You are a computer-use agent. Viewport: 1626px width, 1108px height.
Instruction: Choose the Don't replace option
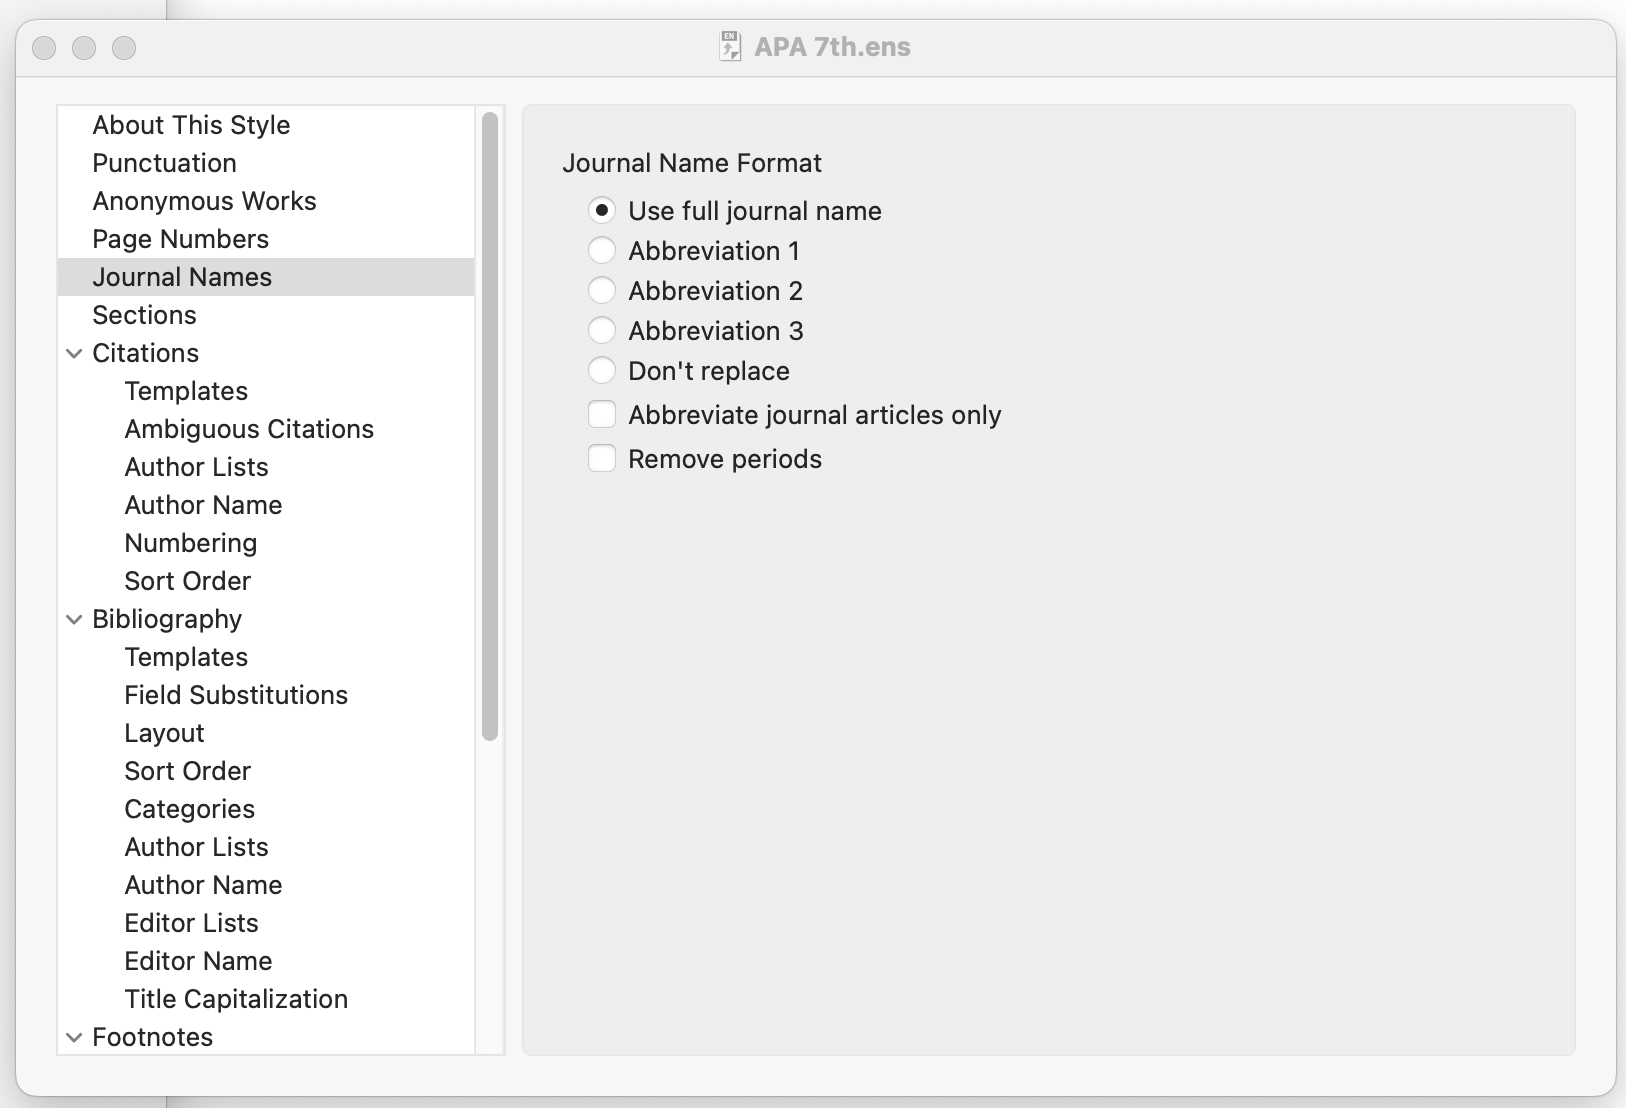pyautogui.click(x=603, y=370)
